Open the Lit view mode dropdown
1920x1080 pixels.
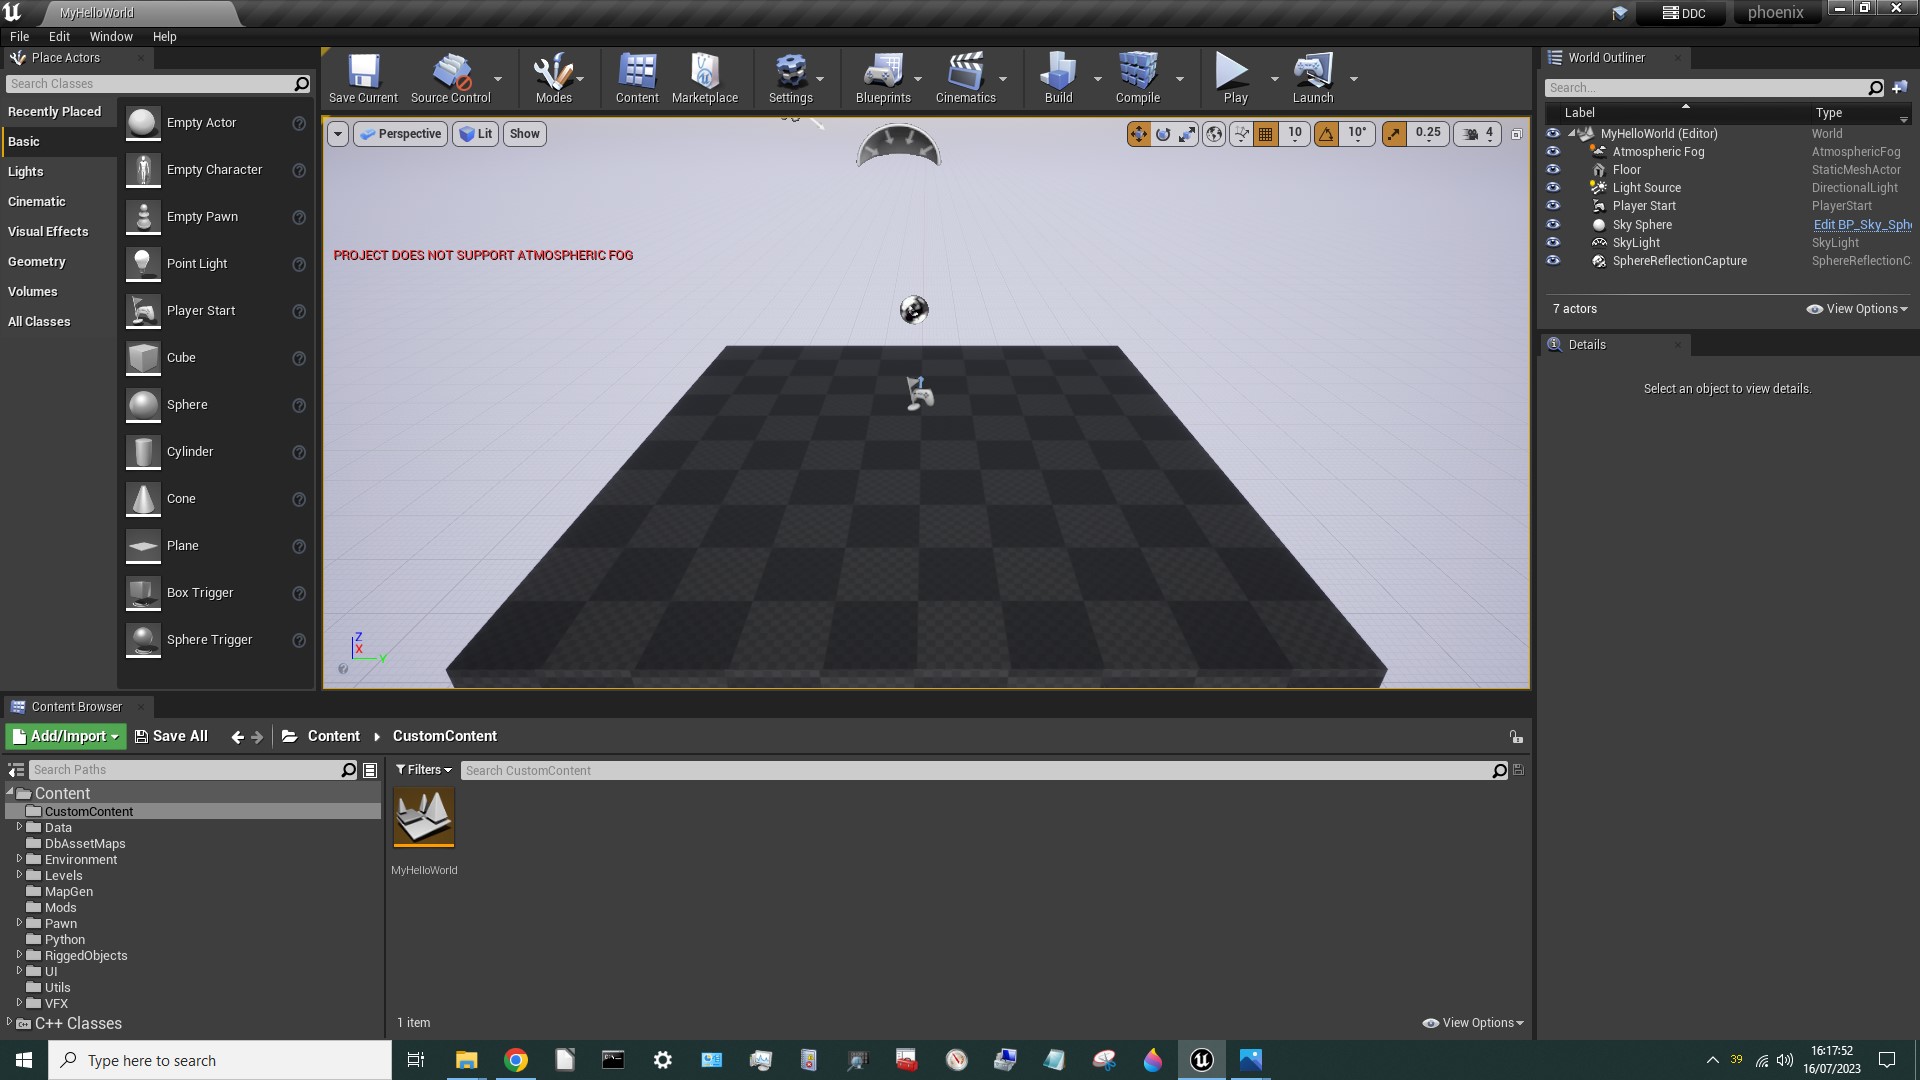pos(476,134)
